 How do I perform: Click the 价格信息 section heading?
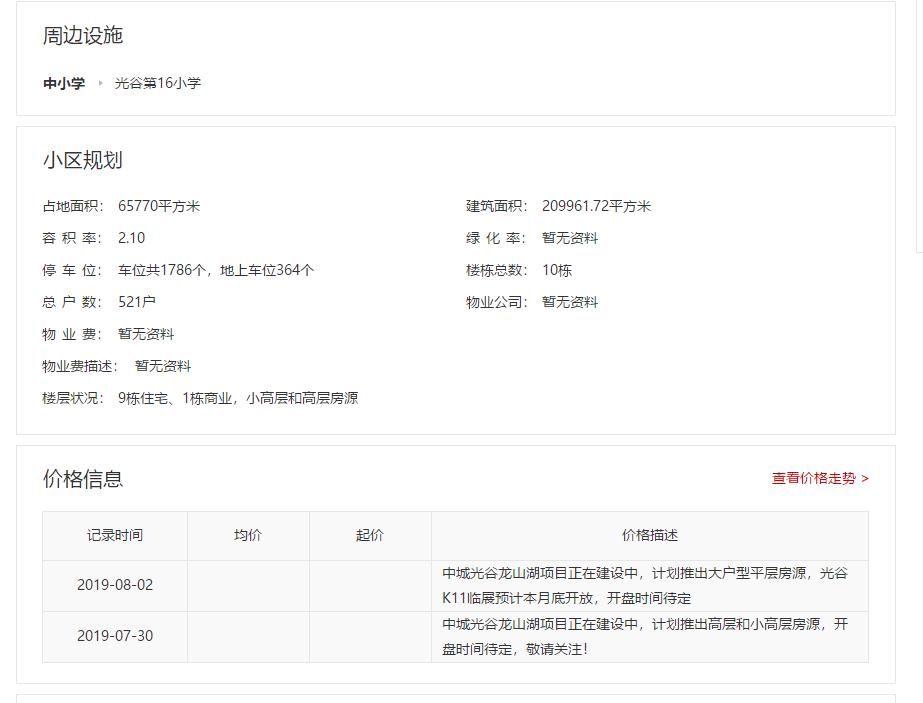click(81, 478)
